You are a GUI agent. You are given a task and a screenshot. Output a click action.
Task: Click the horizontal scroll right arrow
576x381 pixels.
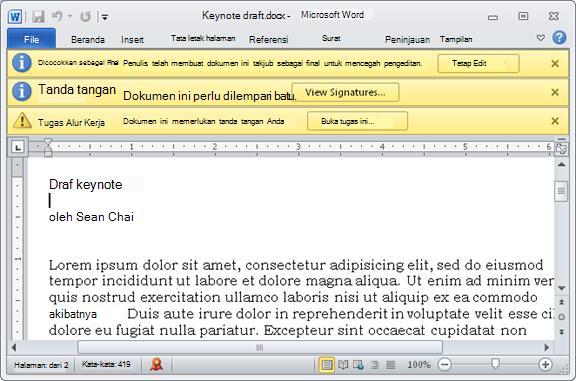tap(547, 347)
